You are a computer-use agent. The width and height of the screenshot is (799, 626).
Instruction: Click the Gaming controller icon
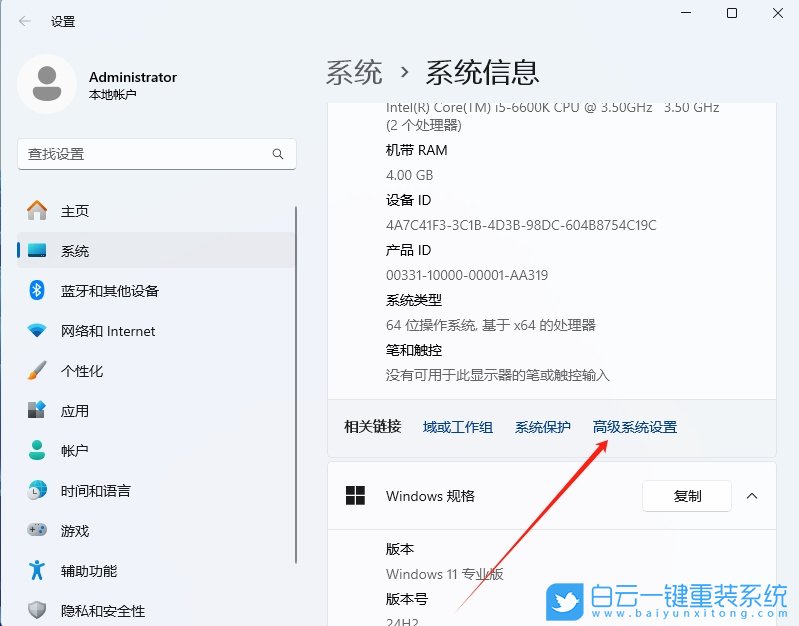pyautogui.click(x=37, y=530)
